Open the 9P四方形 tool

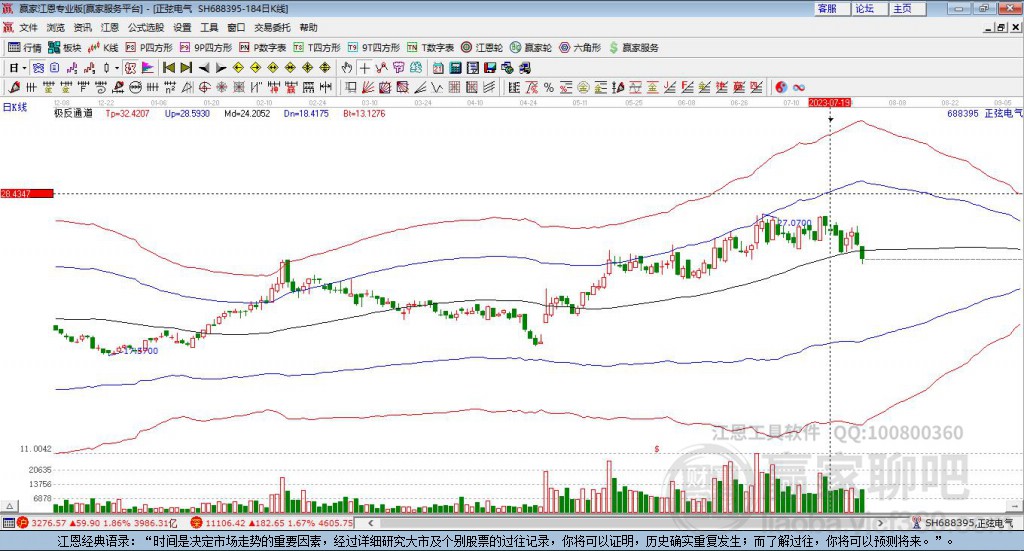[x=206, y=48]
